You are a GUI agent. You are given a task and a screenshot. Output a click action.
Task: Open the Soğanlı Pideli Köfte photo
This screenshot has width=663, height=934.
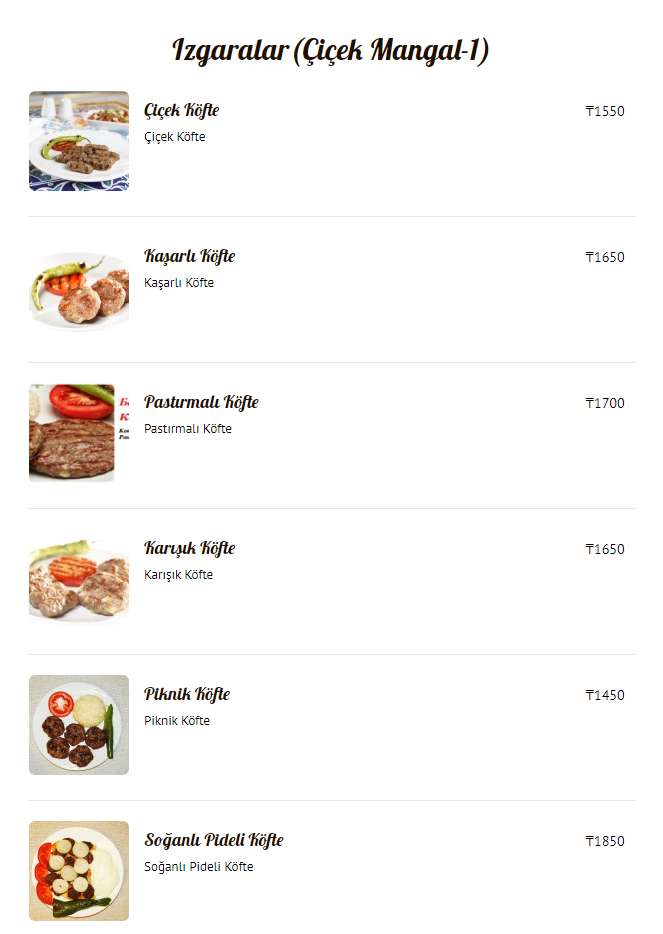pyautogui.click(x=79, y=871)
